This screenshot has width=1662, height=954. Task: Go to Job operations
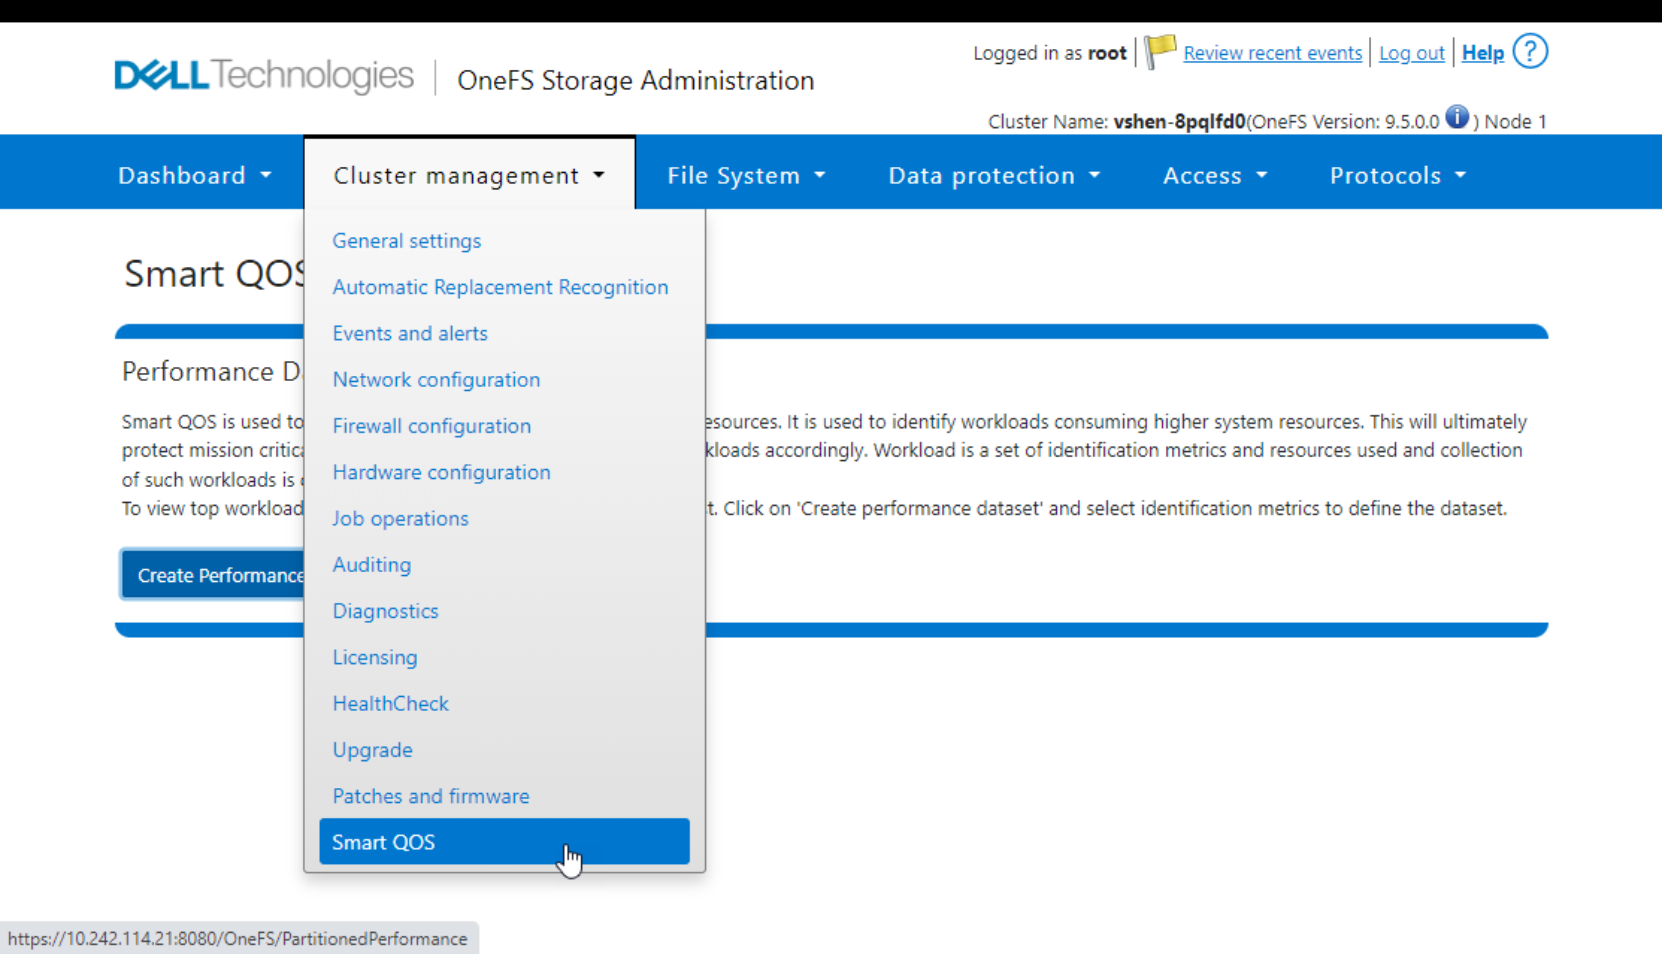point(400,518)
